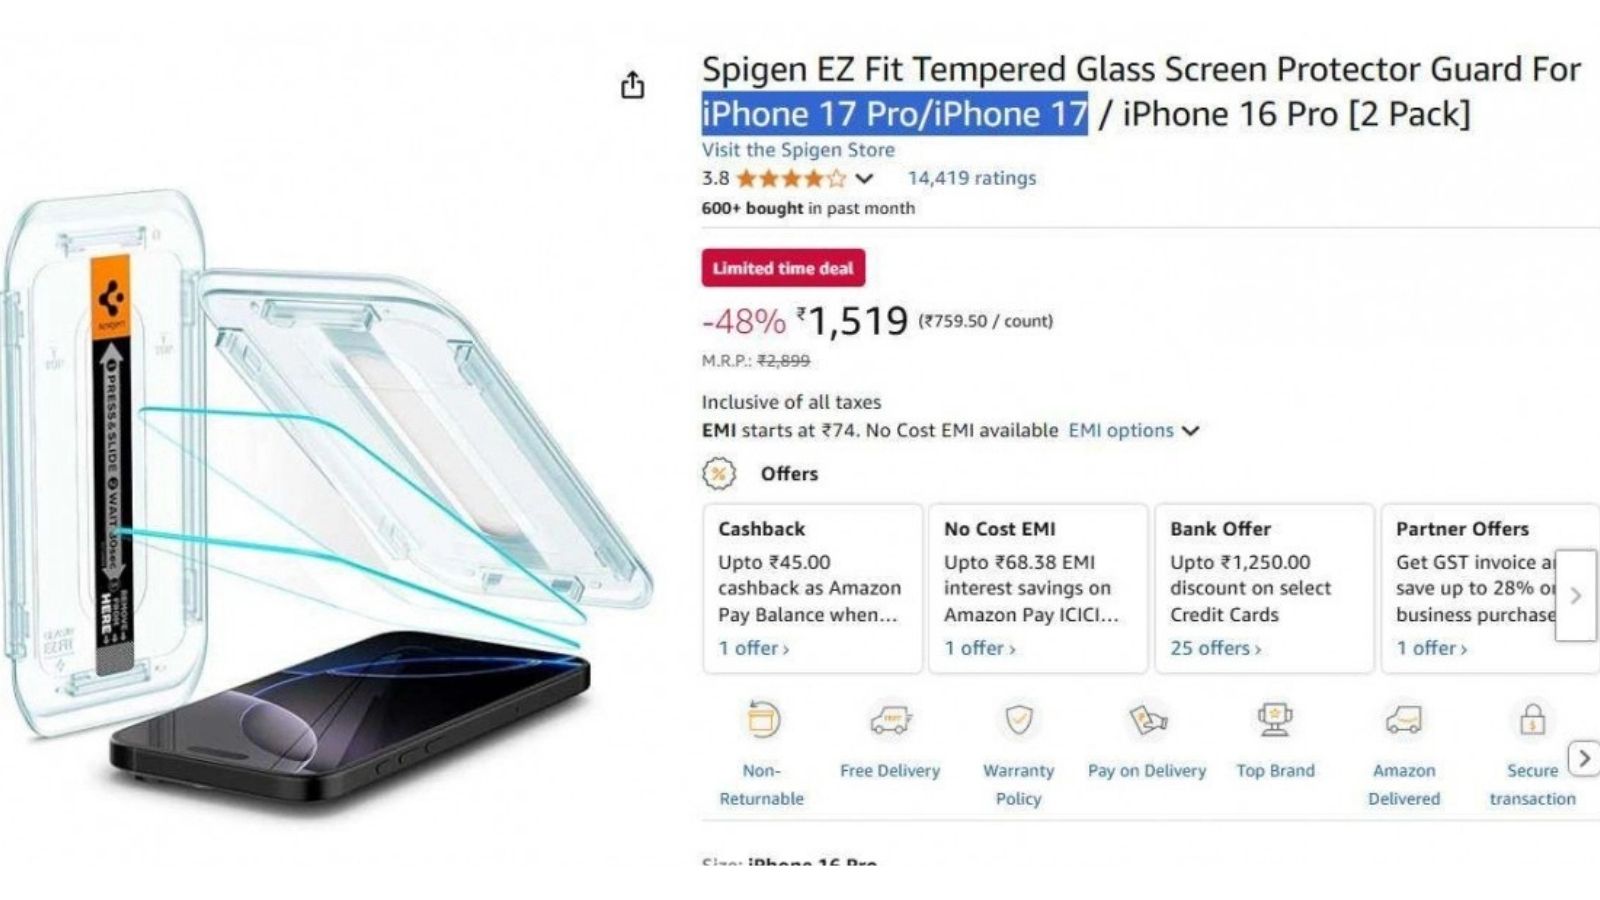The image size is (1600, 900).
Task: Click the Limited time deal badge
Action: pyautogui.click(x=783, y=268)
